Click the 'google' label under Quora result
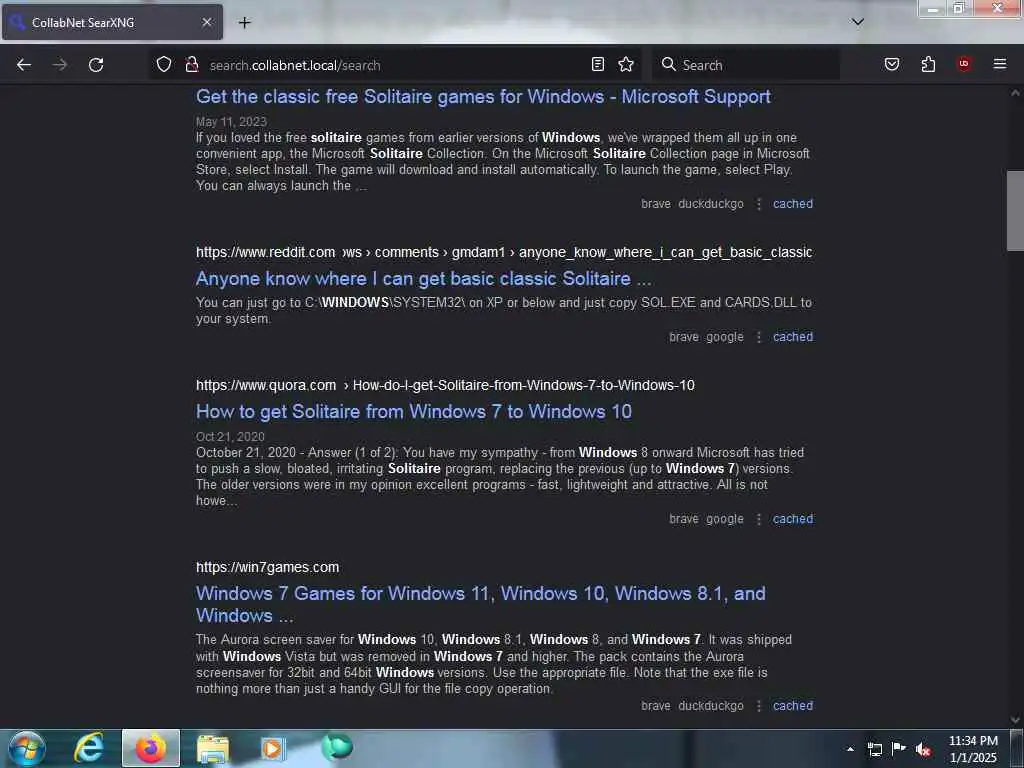 [725, 519]
